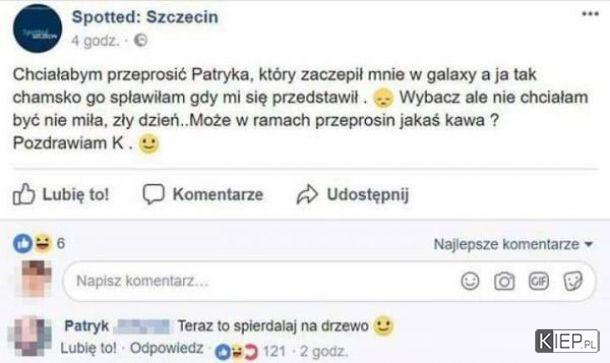This screenshot has height=363, width=610.
Task: Insert an emoji with the smiley icon
Action: pos(470,281)
